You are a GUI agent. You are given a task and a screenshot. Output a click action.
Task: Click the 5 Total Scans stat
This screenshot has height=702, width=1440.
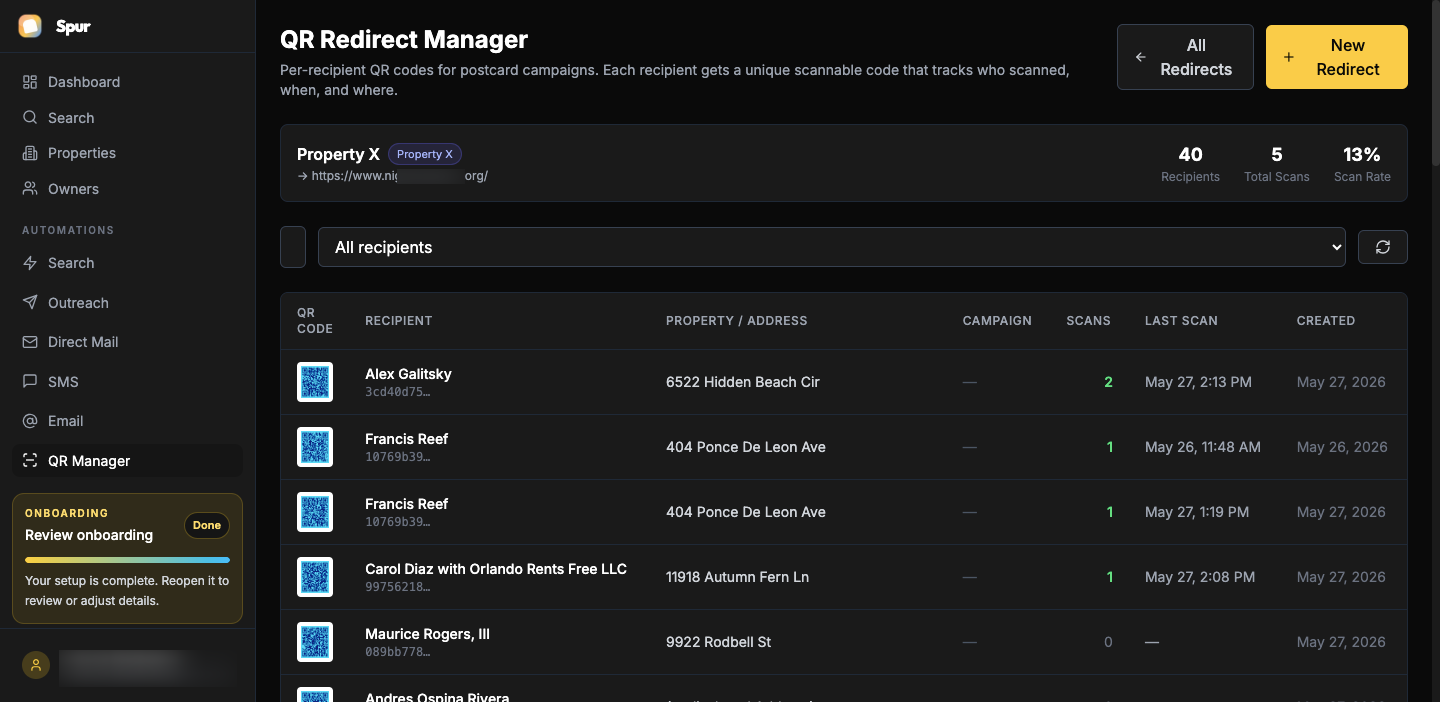(1277, 164)
